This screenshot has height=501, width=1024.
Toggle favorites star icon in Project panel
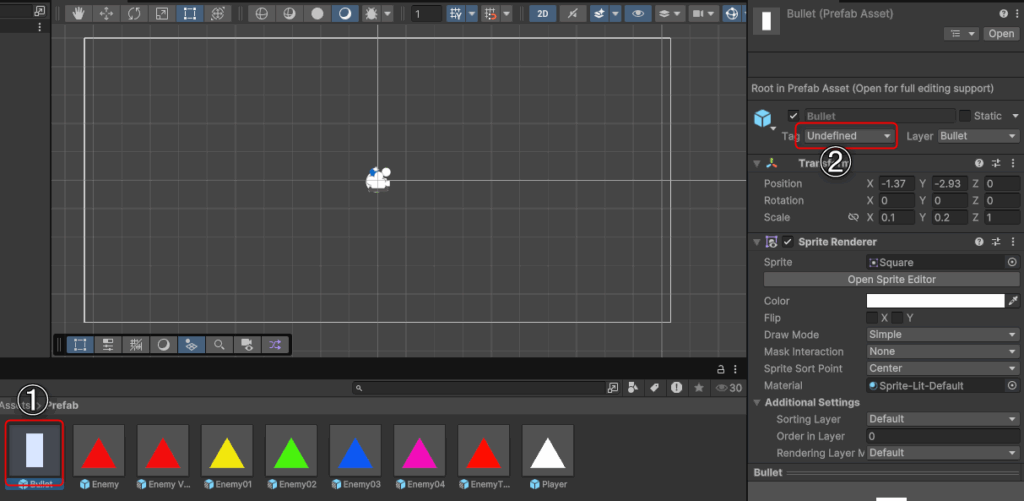(699, 388)
